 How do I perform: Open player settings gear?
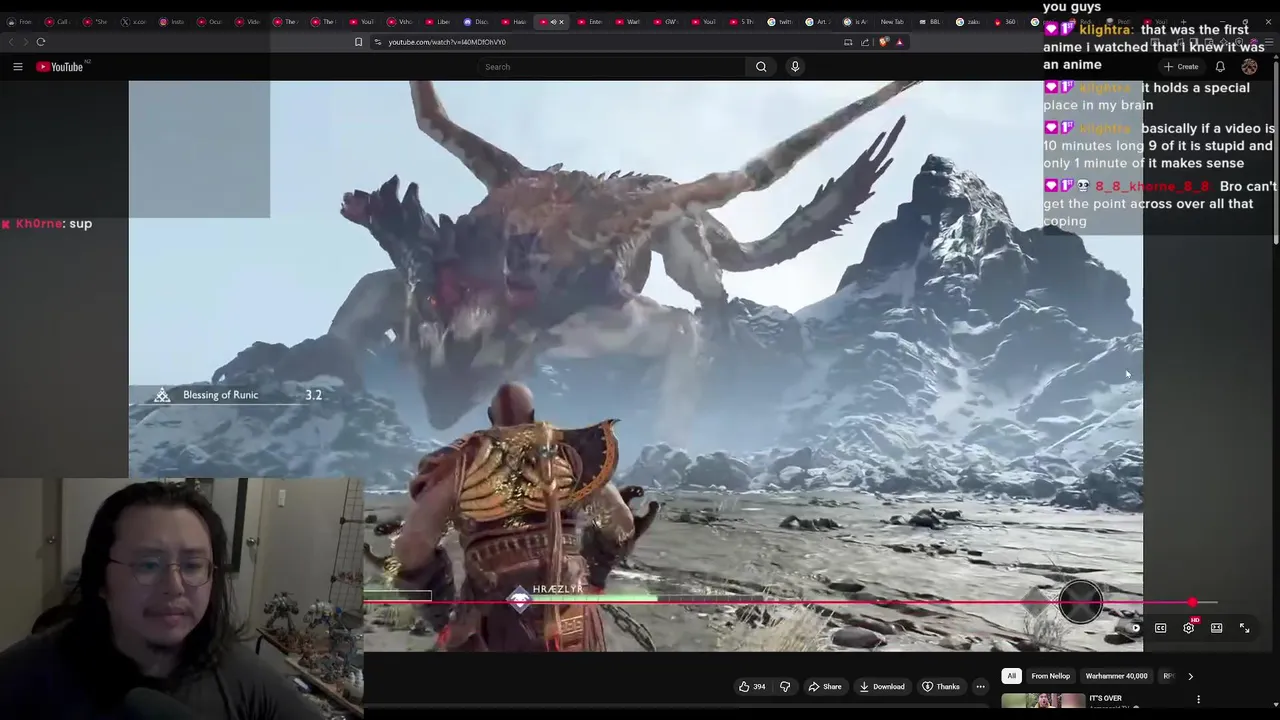click(x=1189, y=628)
